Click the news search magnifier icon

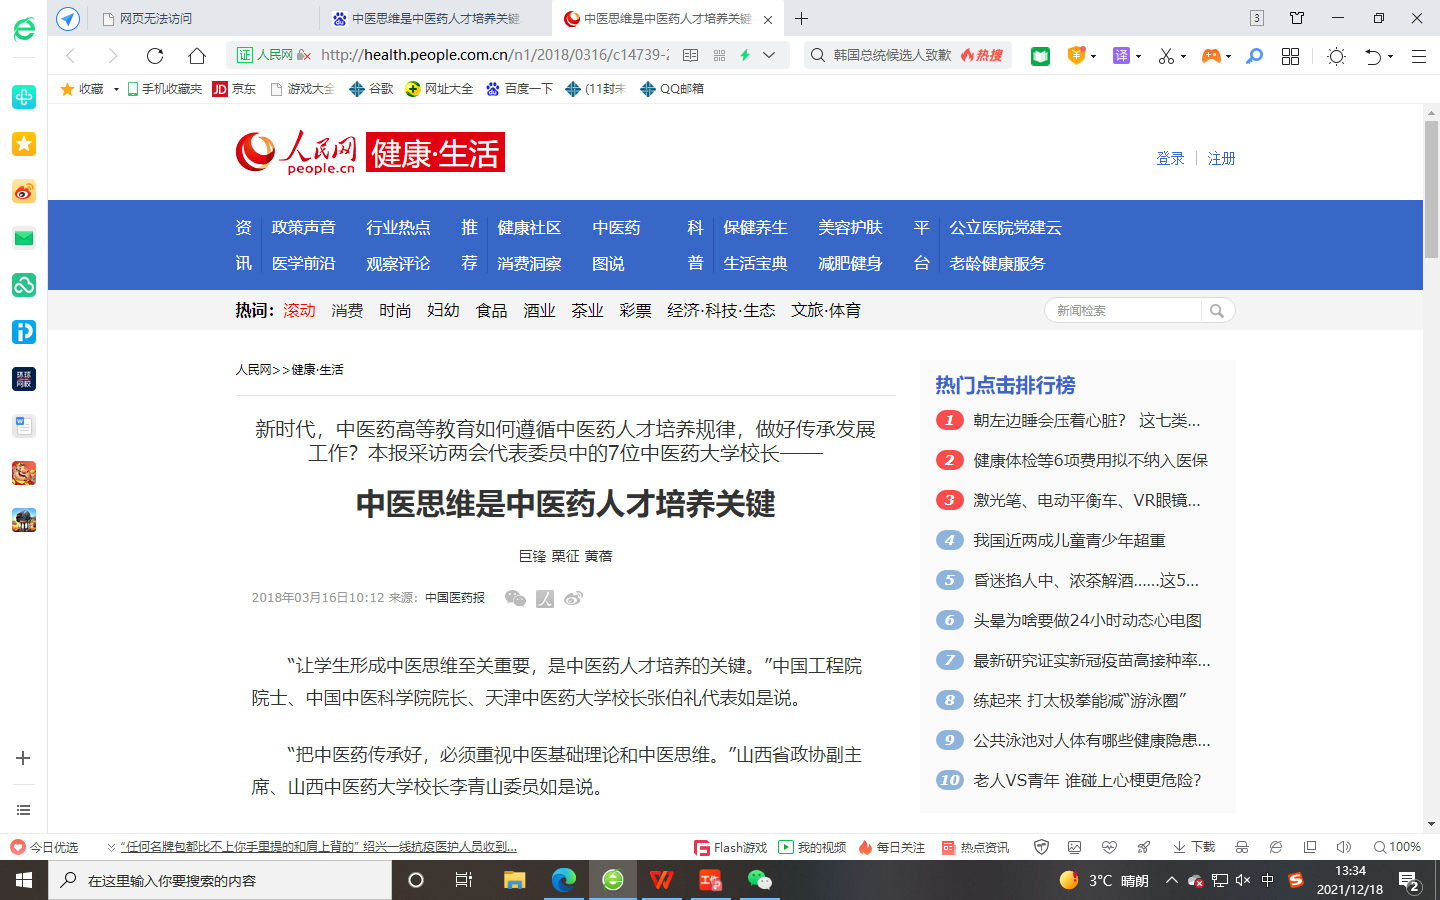(1216, 311)
